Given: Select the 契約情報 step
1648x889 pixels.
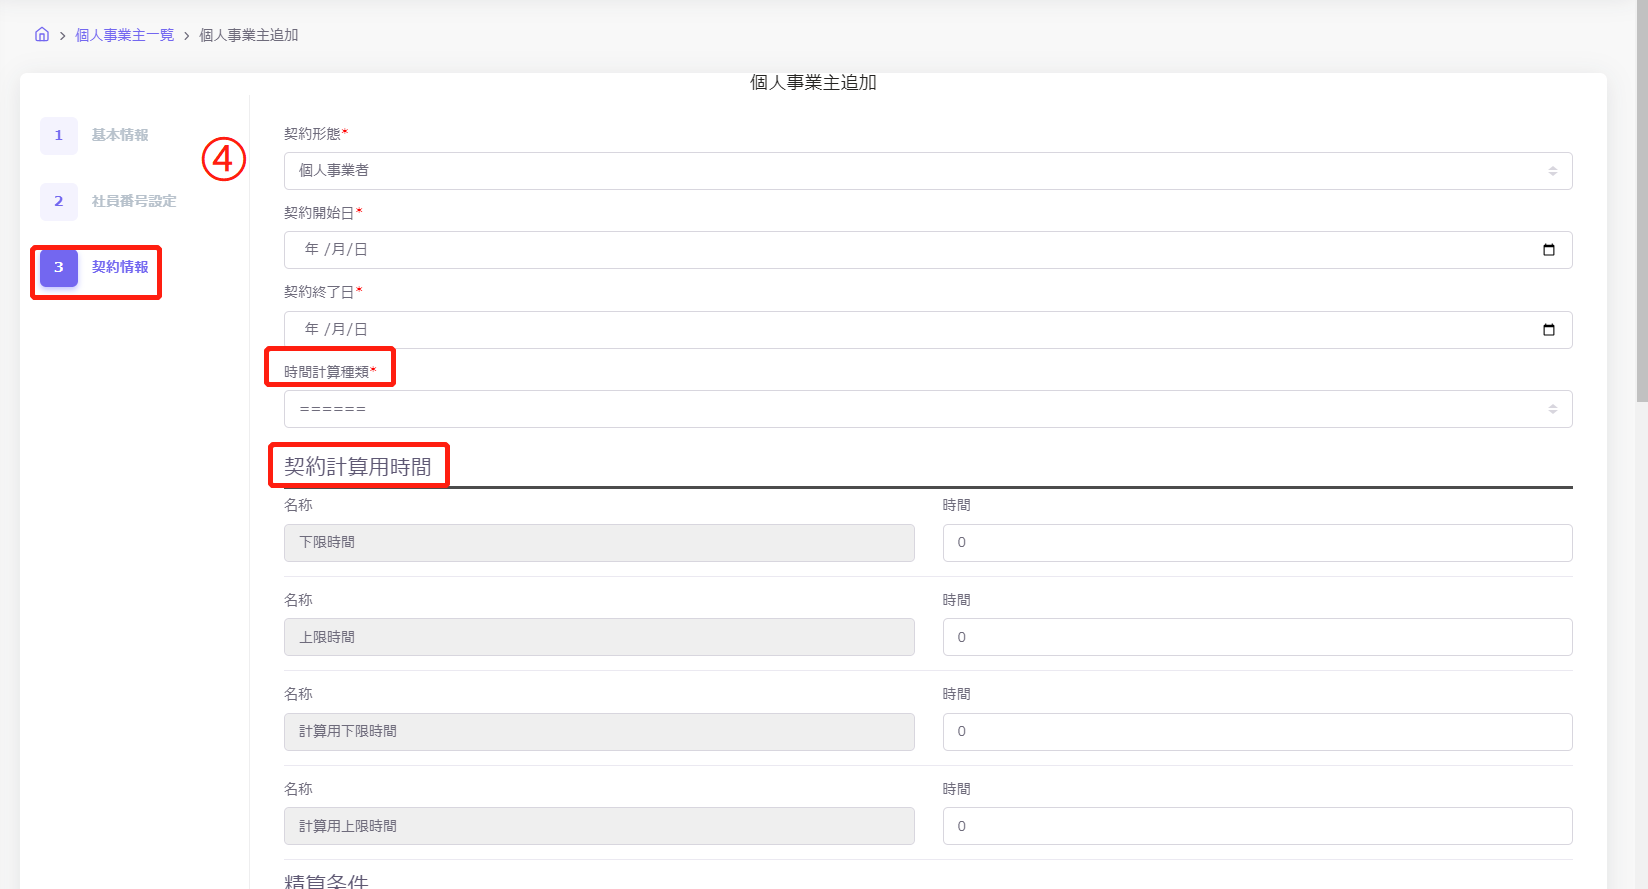Looking at the screenshot, I should pos(120,268).
